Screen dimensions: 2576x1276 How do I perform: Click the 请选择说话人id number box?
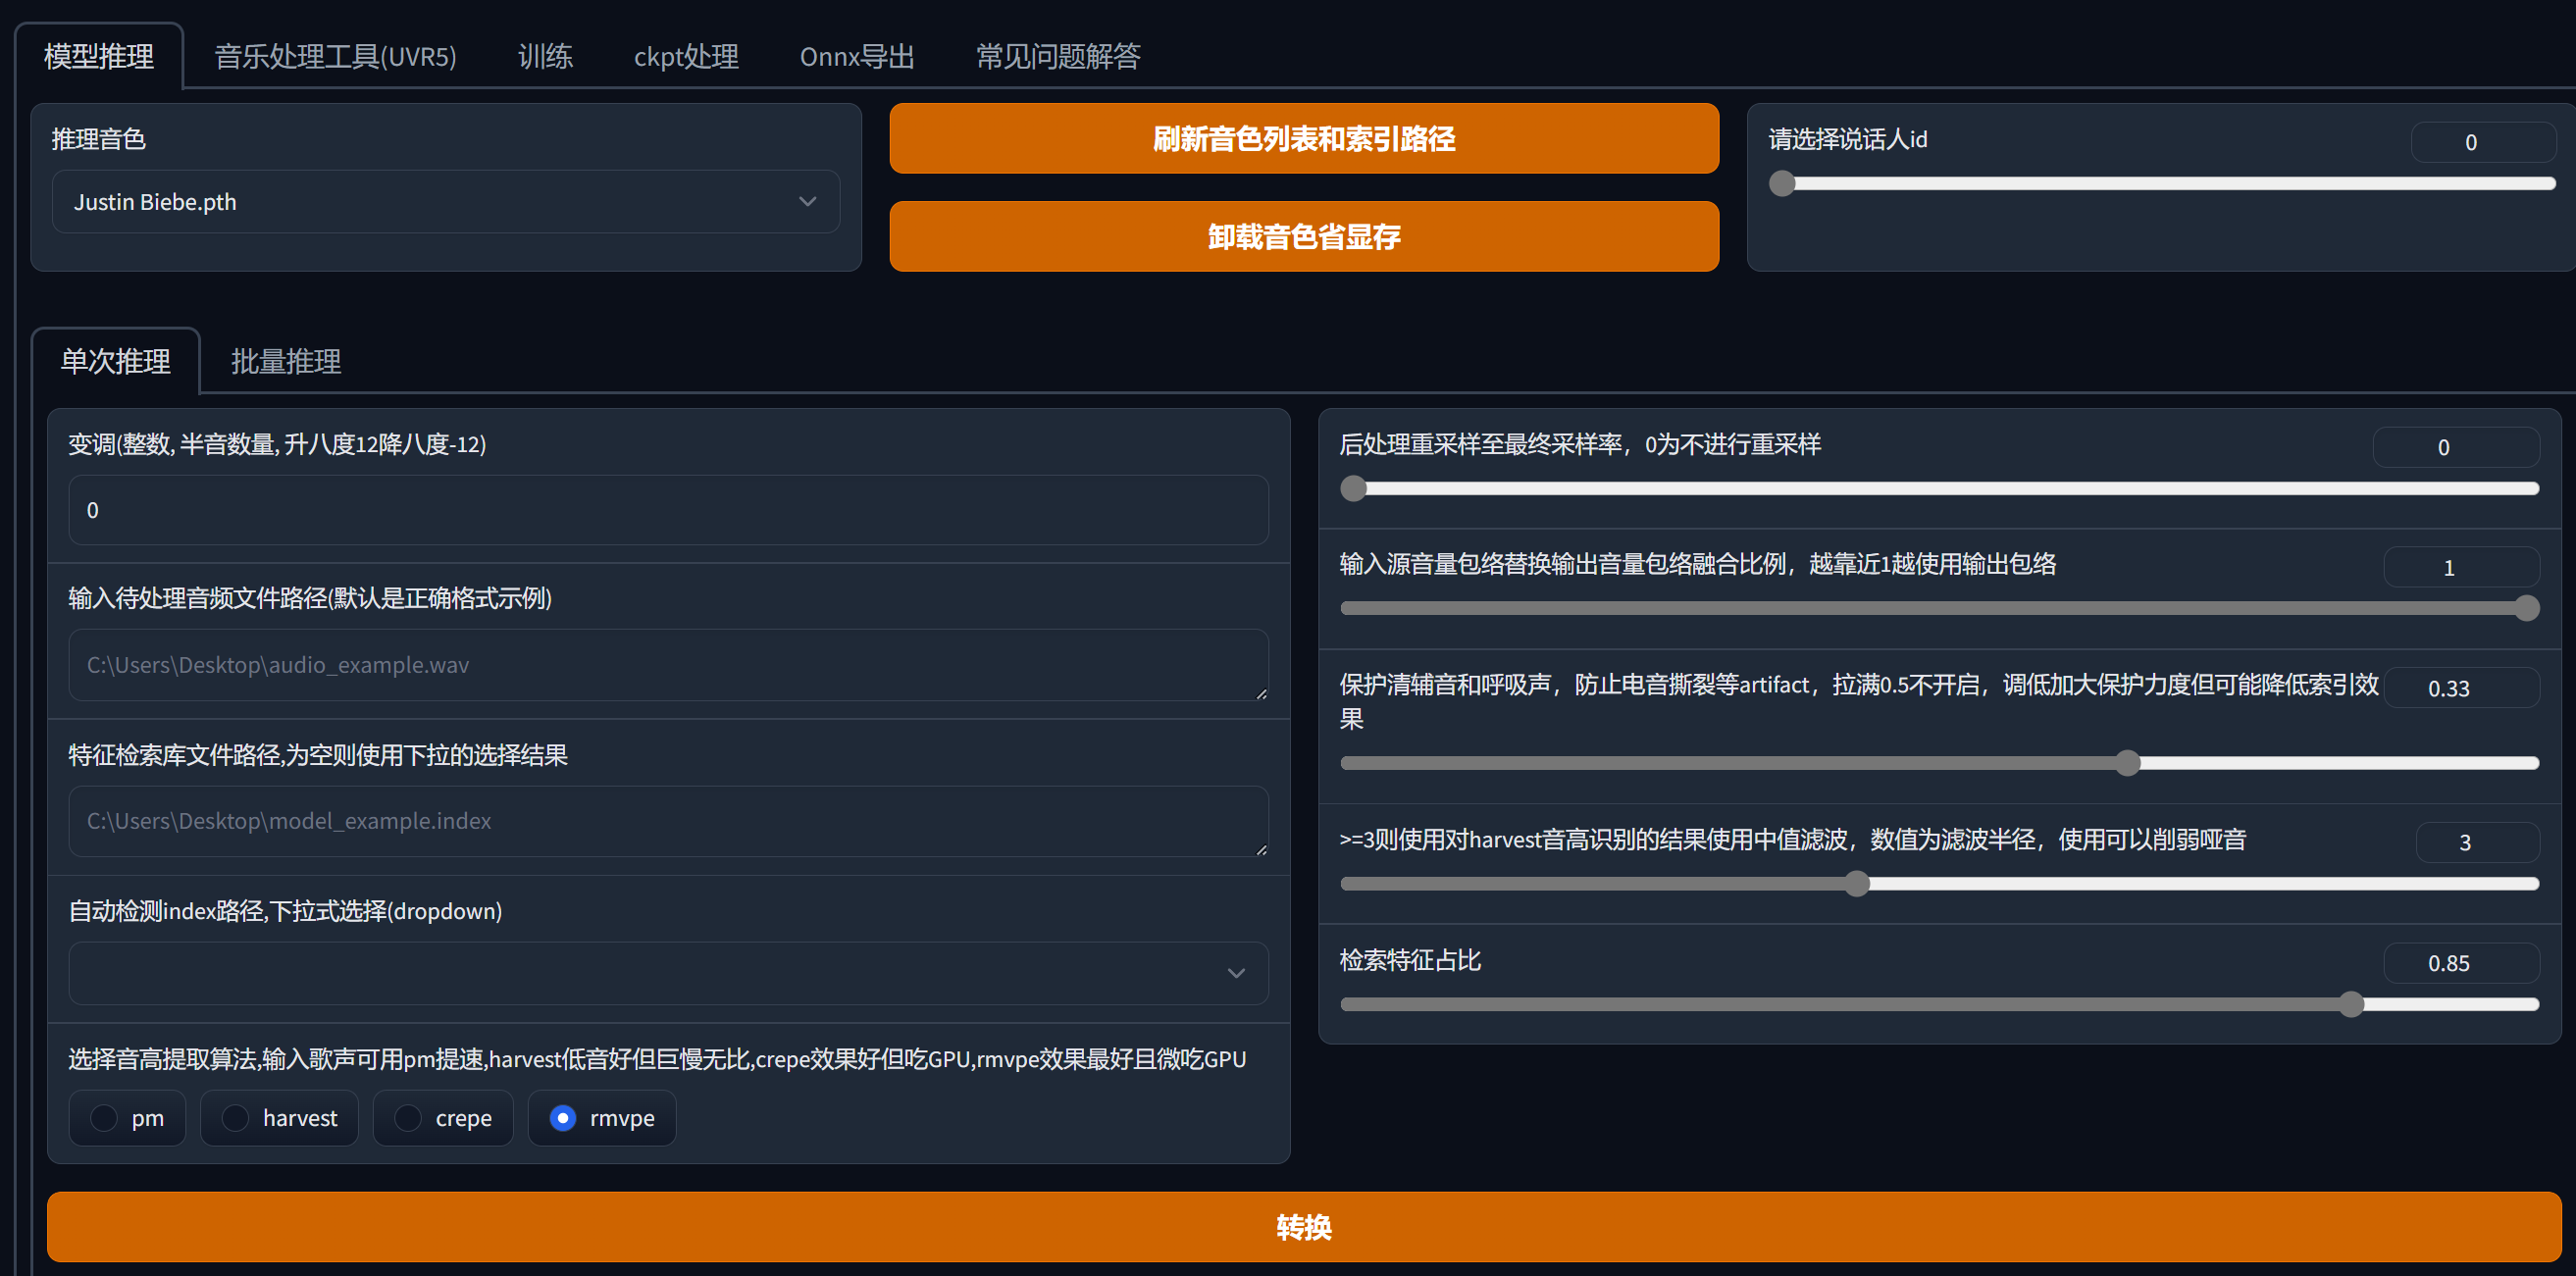[2482, 142]
